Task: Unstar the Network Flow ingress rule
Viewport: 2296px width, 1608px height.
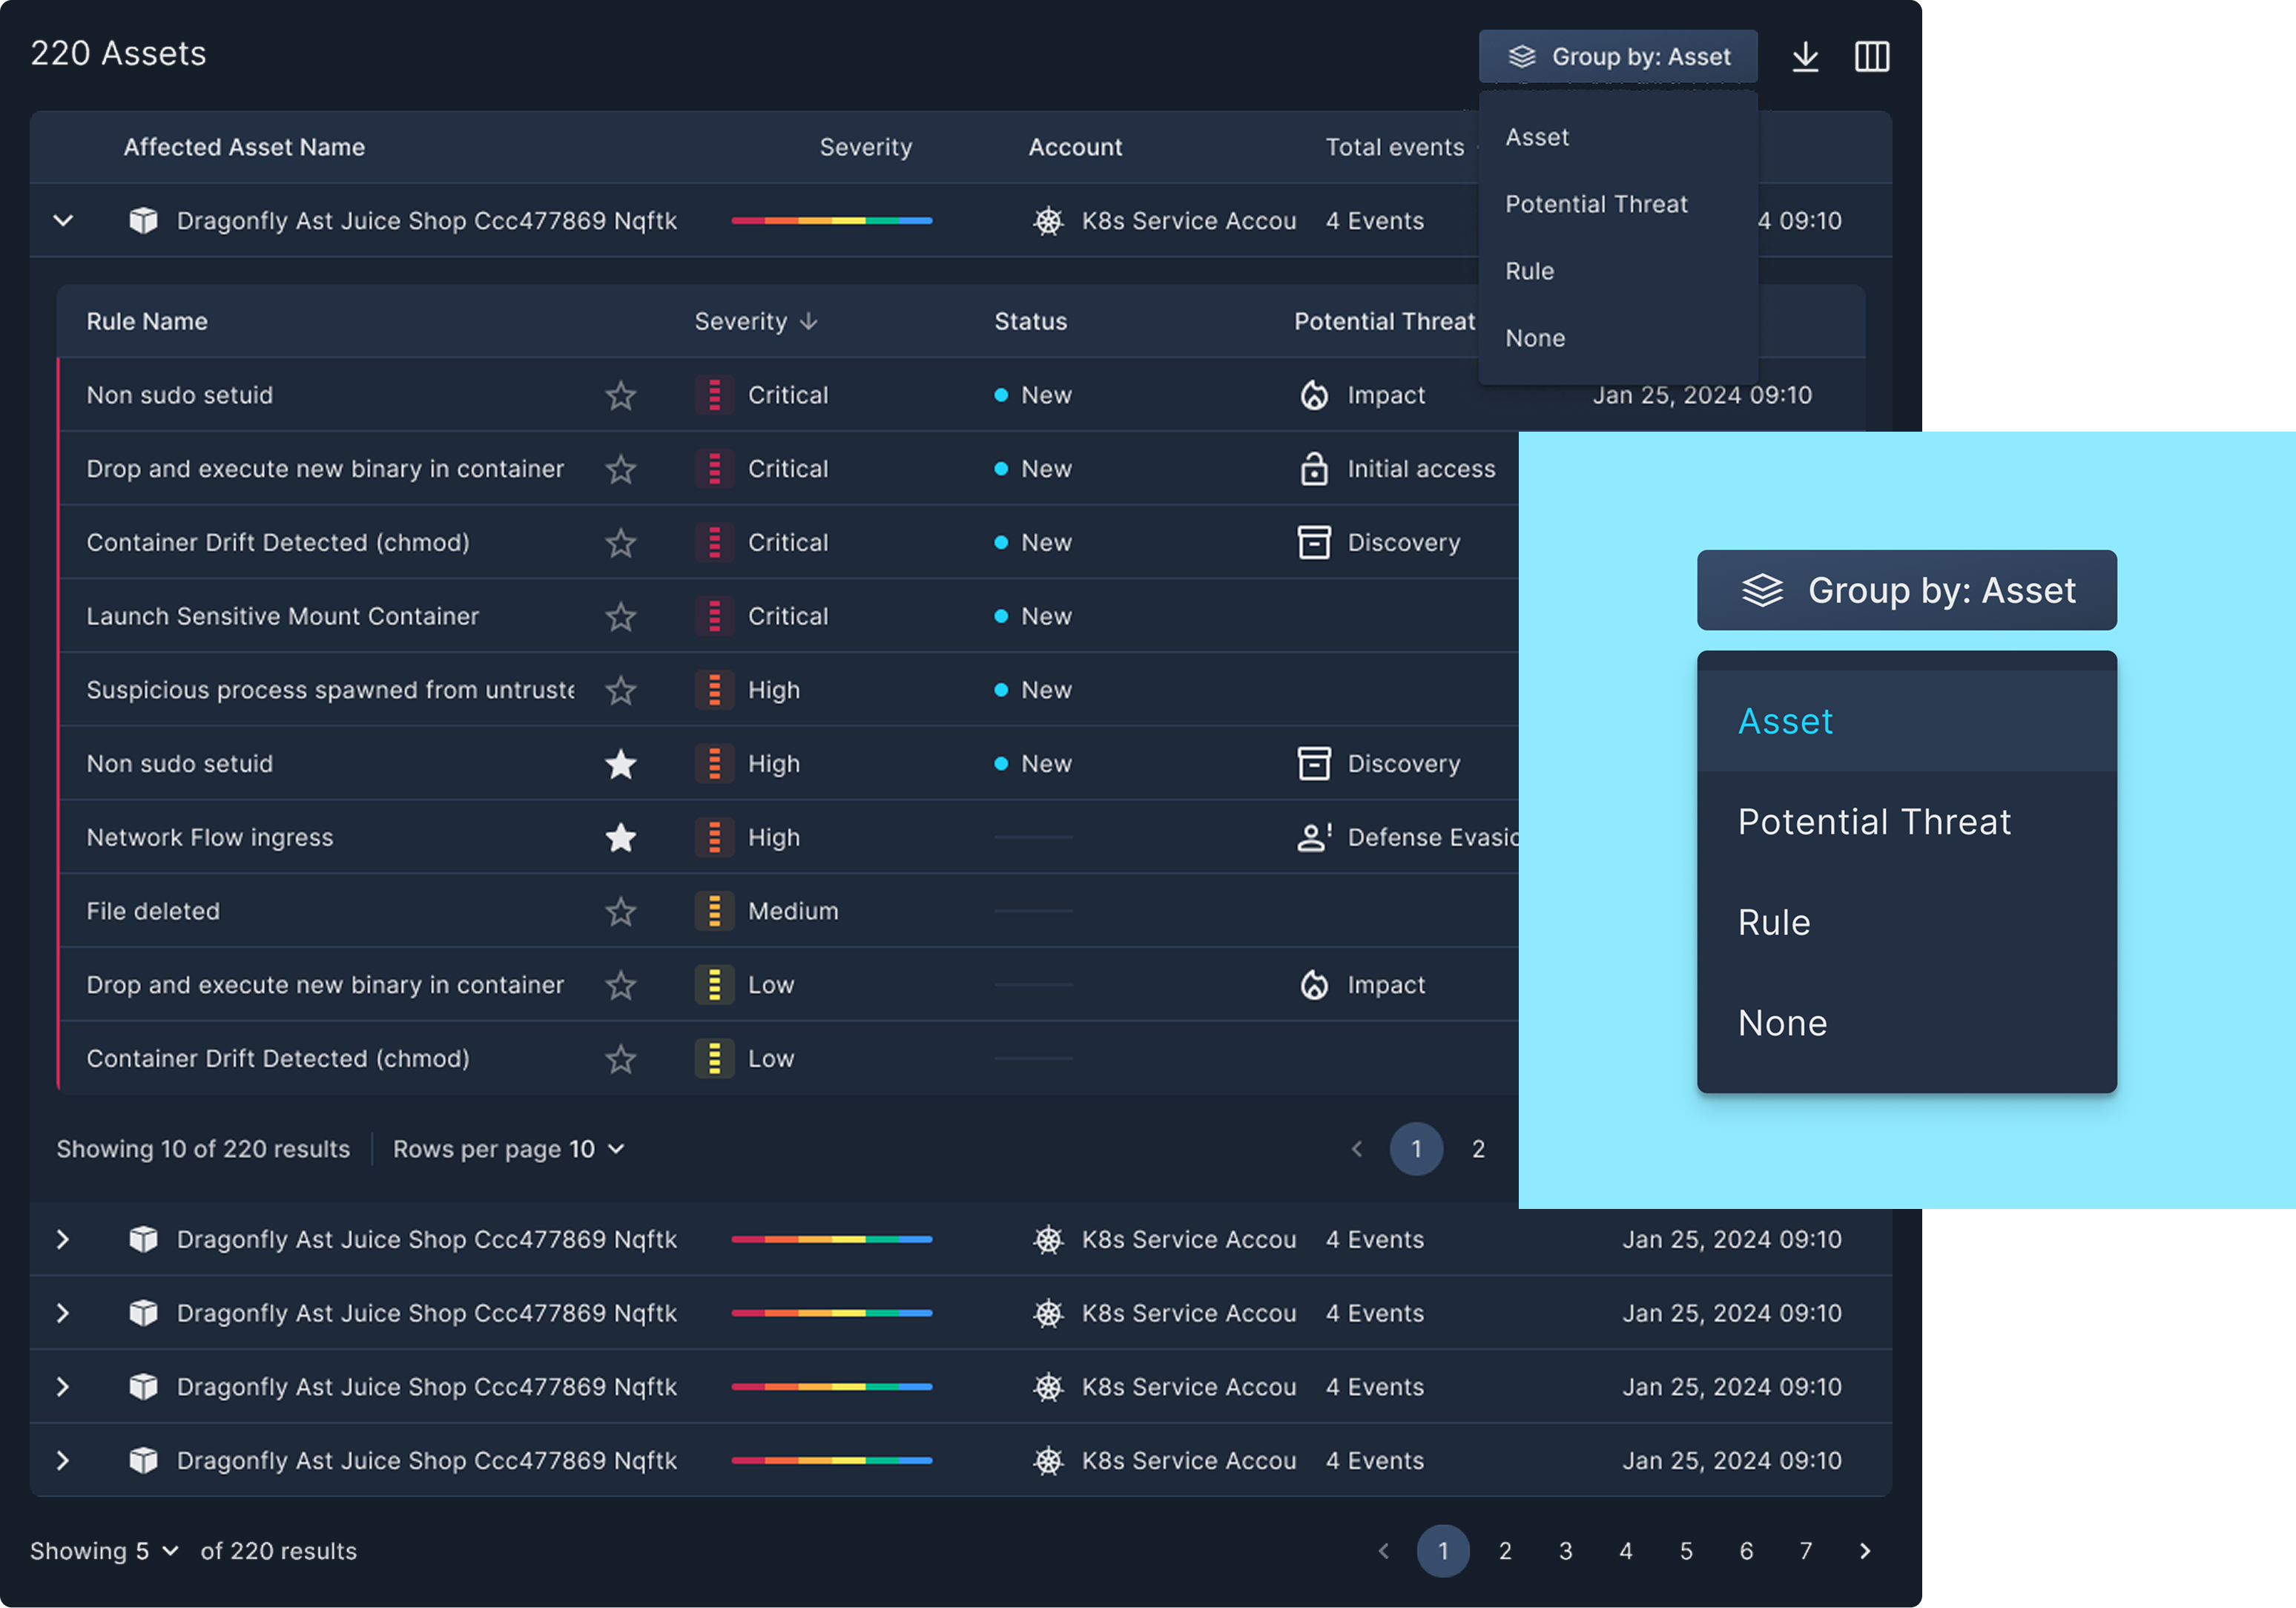Action: [x=621, y=837]
